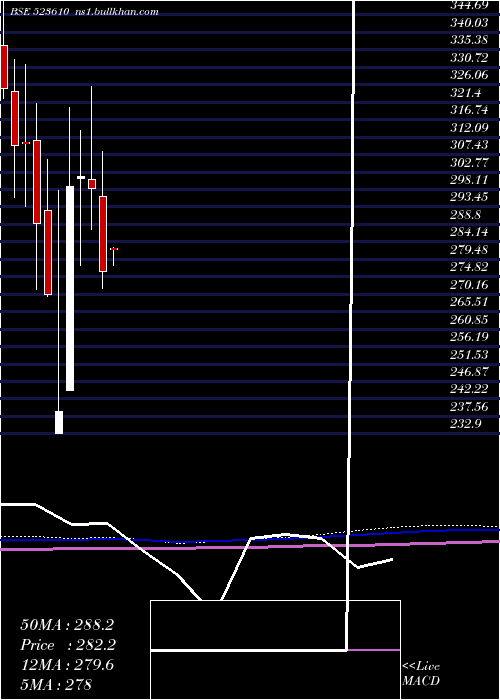Click the Live MACD label

coord(421,673)
